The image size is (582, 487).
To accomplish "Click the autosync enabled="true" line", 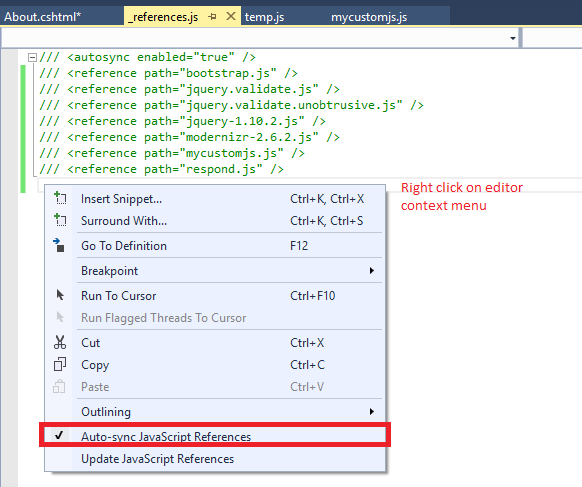I will [147, 57].
